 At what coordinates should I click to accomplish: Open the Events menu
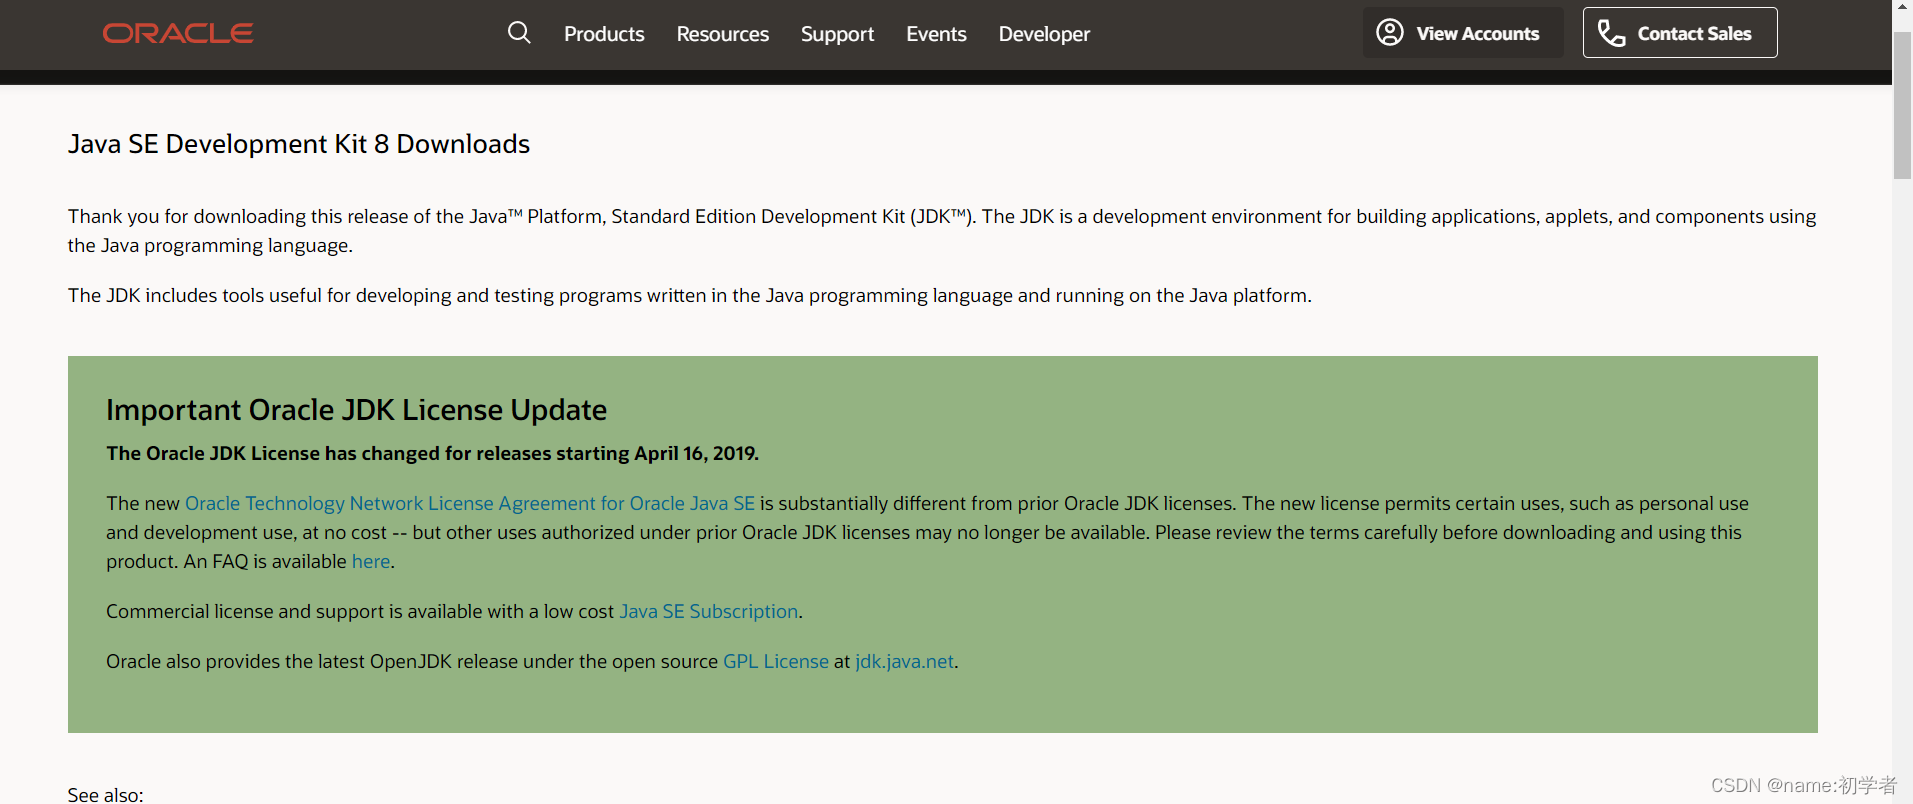pyautogui.click(x=936, y=34)
